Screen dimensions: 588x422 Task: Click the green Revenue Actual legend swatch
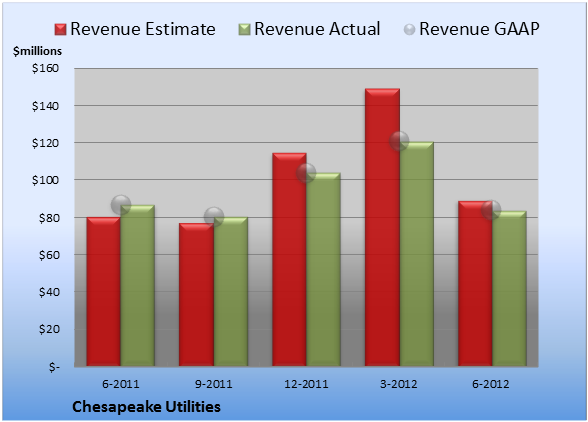point(244,30)
